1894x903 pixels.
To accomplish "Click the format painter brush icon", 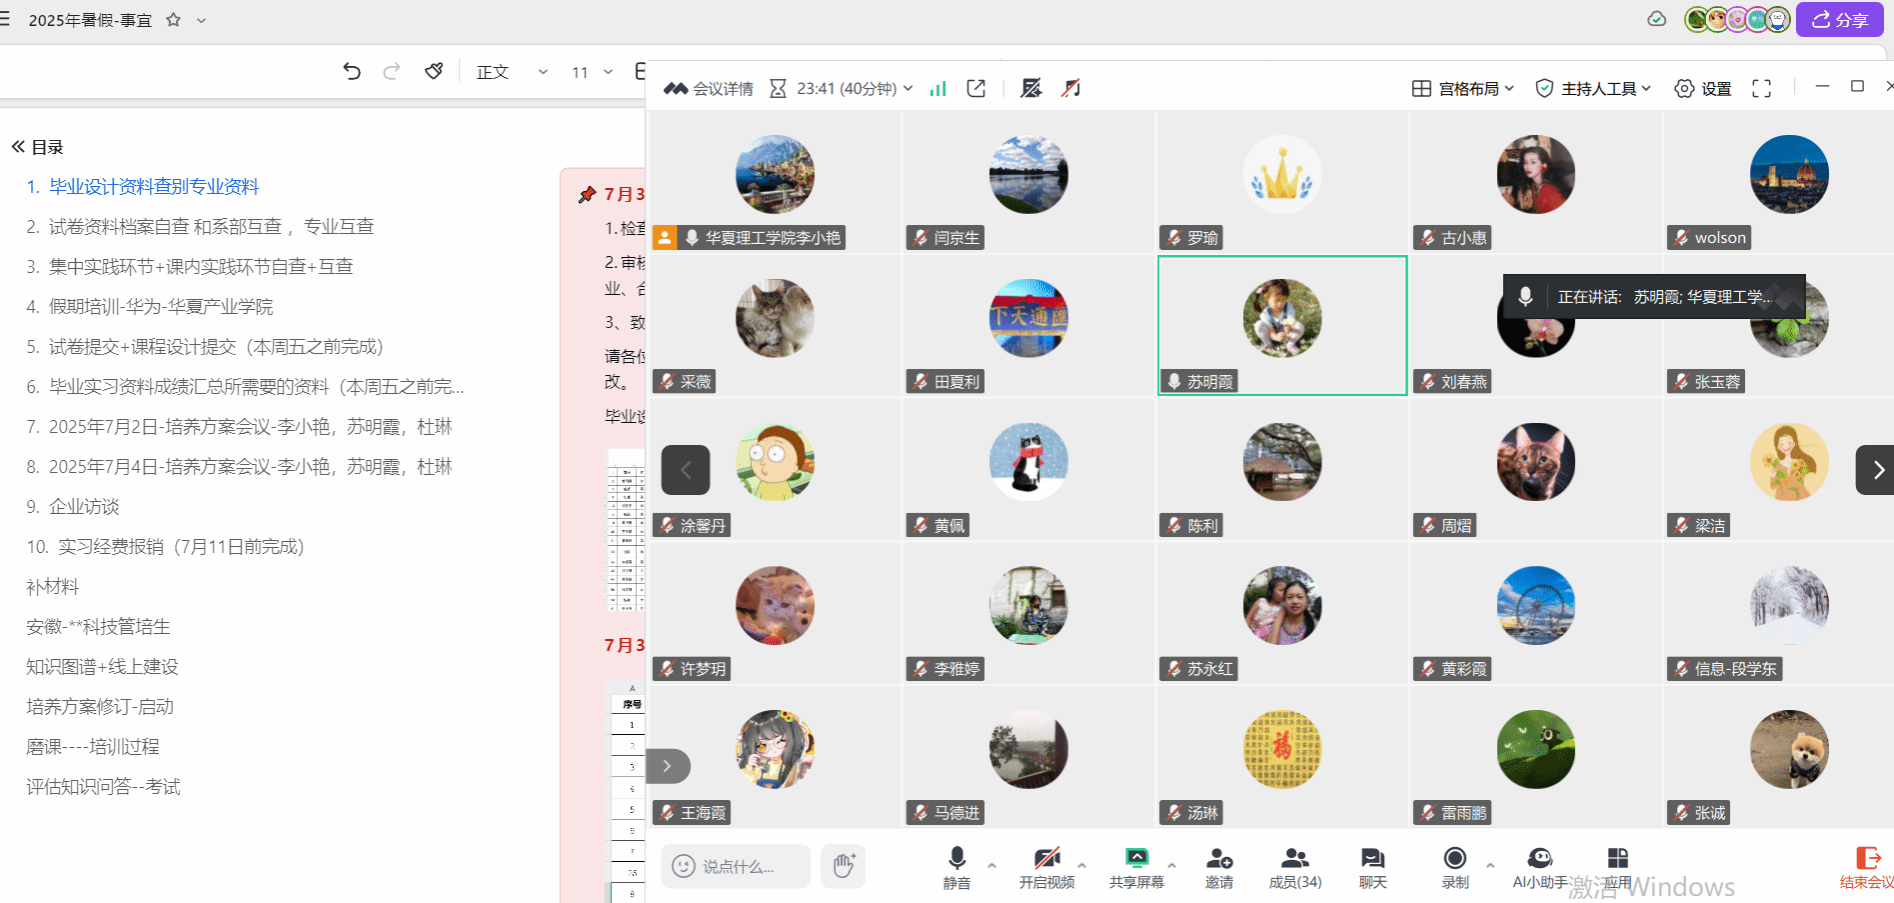I will pyautogui.click(x=433, y=71).
